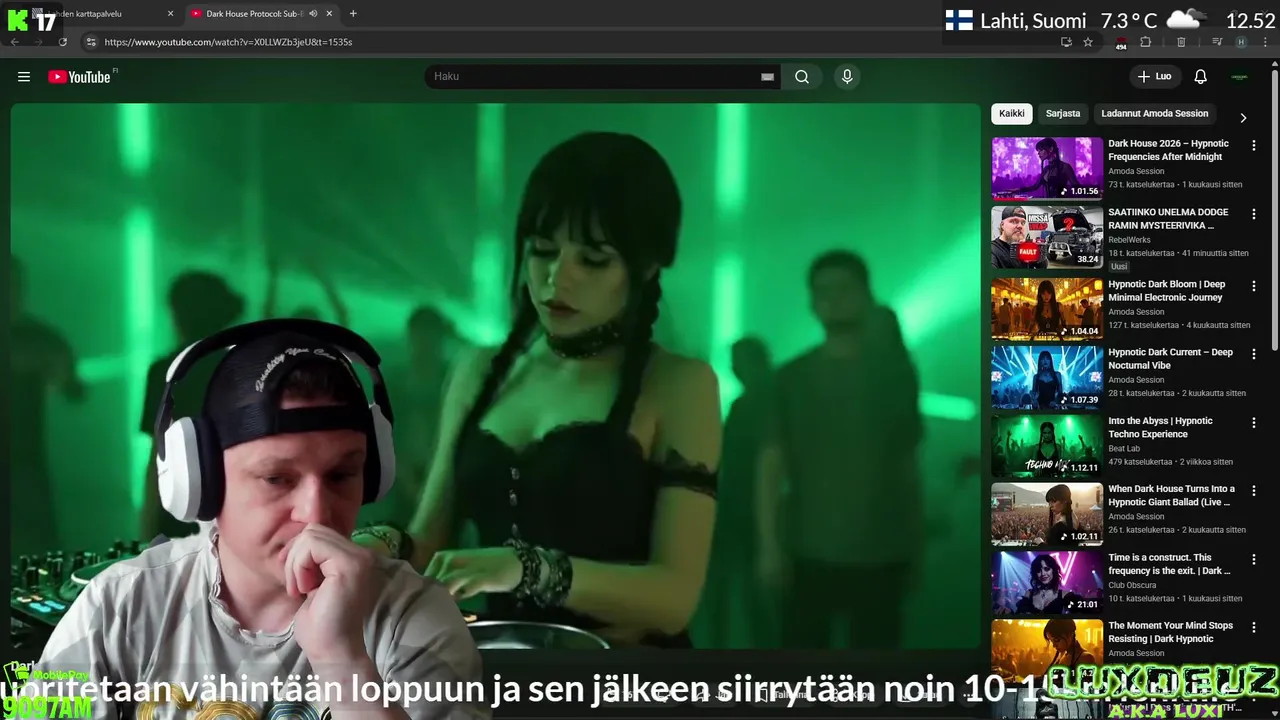
Task: Open site information icon in address bar
Action: pos(91,42)
